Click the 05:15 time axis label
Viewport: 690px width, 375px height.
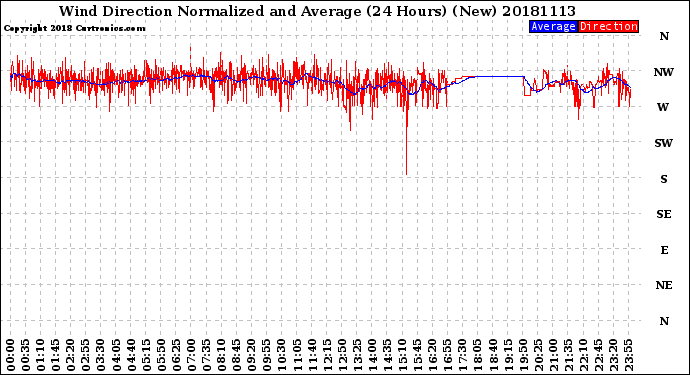[x=147, y=355]
